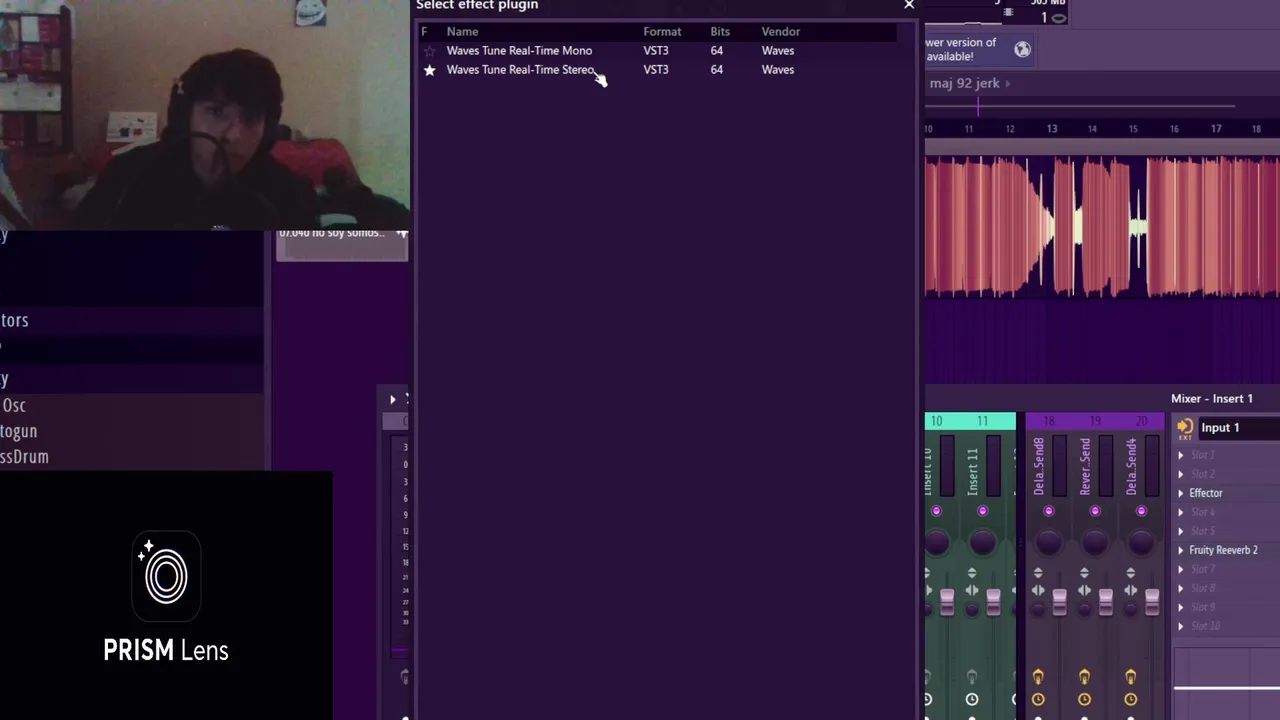The width and height of the screenshot is (1280, 720).
Task: Select empty Slot 8 in mixer
Action: point(1203,589)
